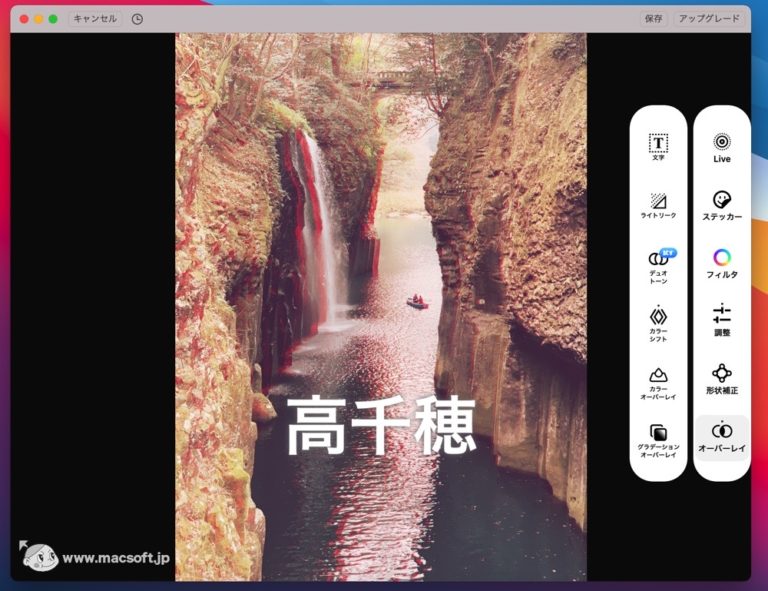Select the 高千穂 text overlay on photo
Image resolution: width=768 pixels, height=591 pixels.
tap(381, 426)
